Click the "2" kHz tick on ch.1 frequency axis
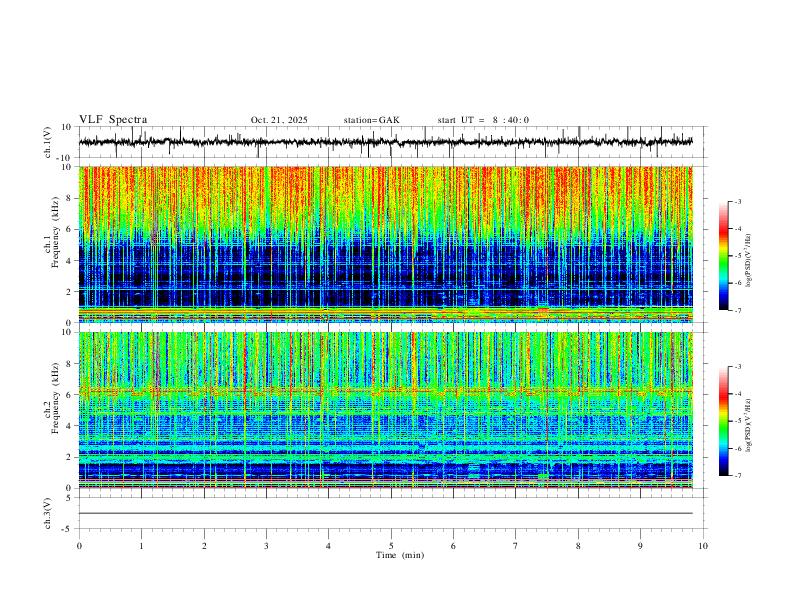 click(70, 291)
